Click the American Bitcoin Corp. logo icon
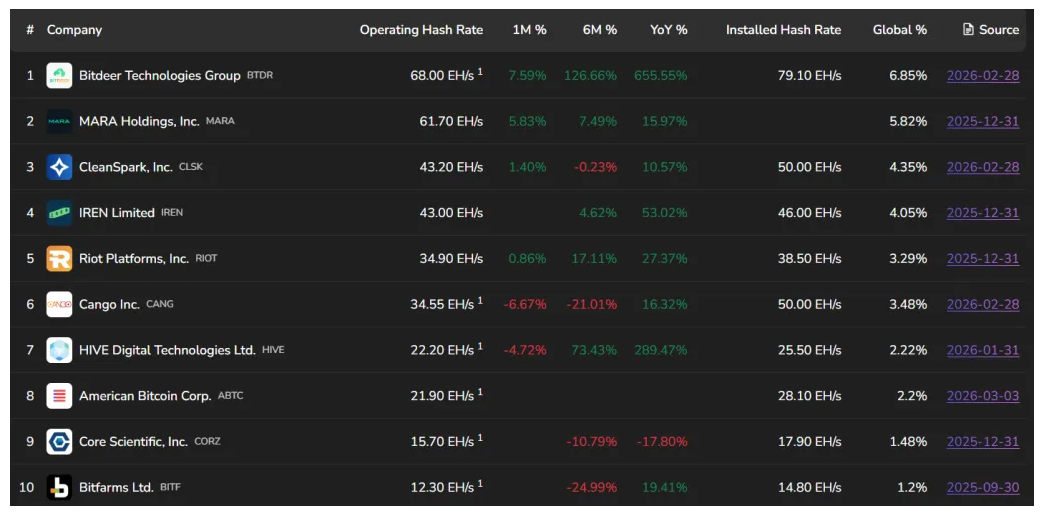This screenshot has height=515, width=1044. pyautogui.click(x=59, y=396)
